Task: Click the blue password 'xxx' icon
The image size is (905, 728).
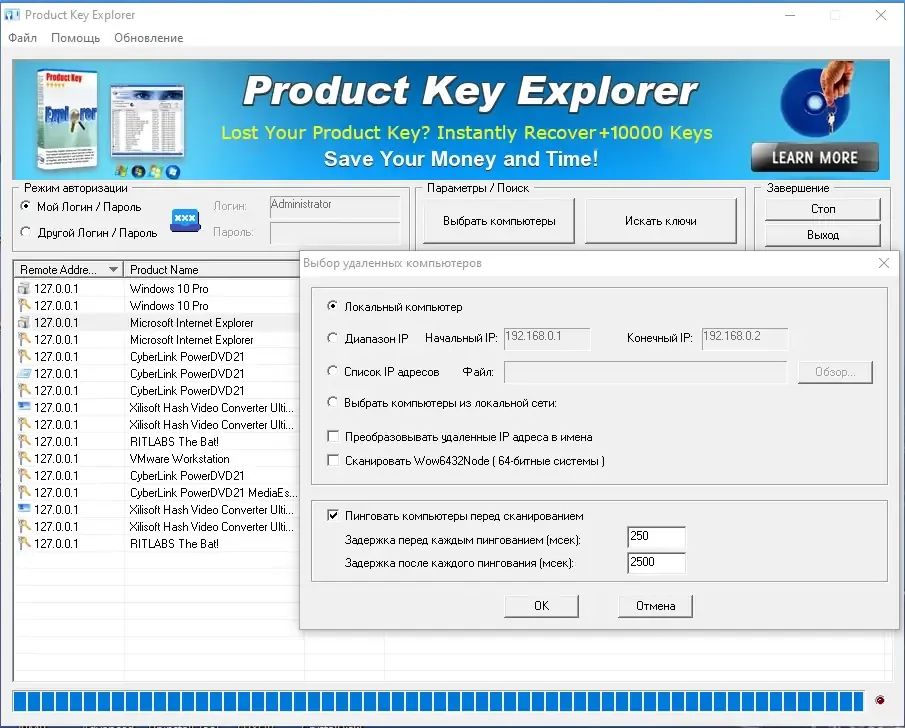Action: 185,219
